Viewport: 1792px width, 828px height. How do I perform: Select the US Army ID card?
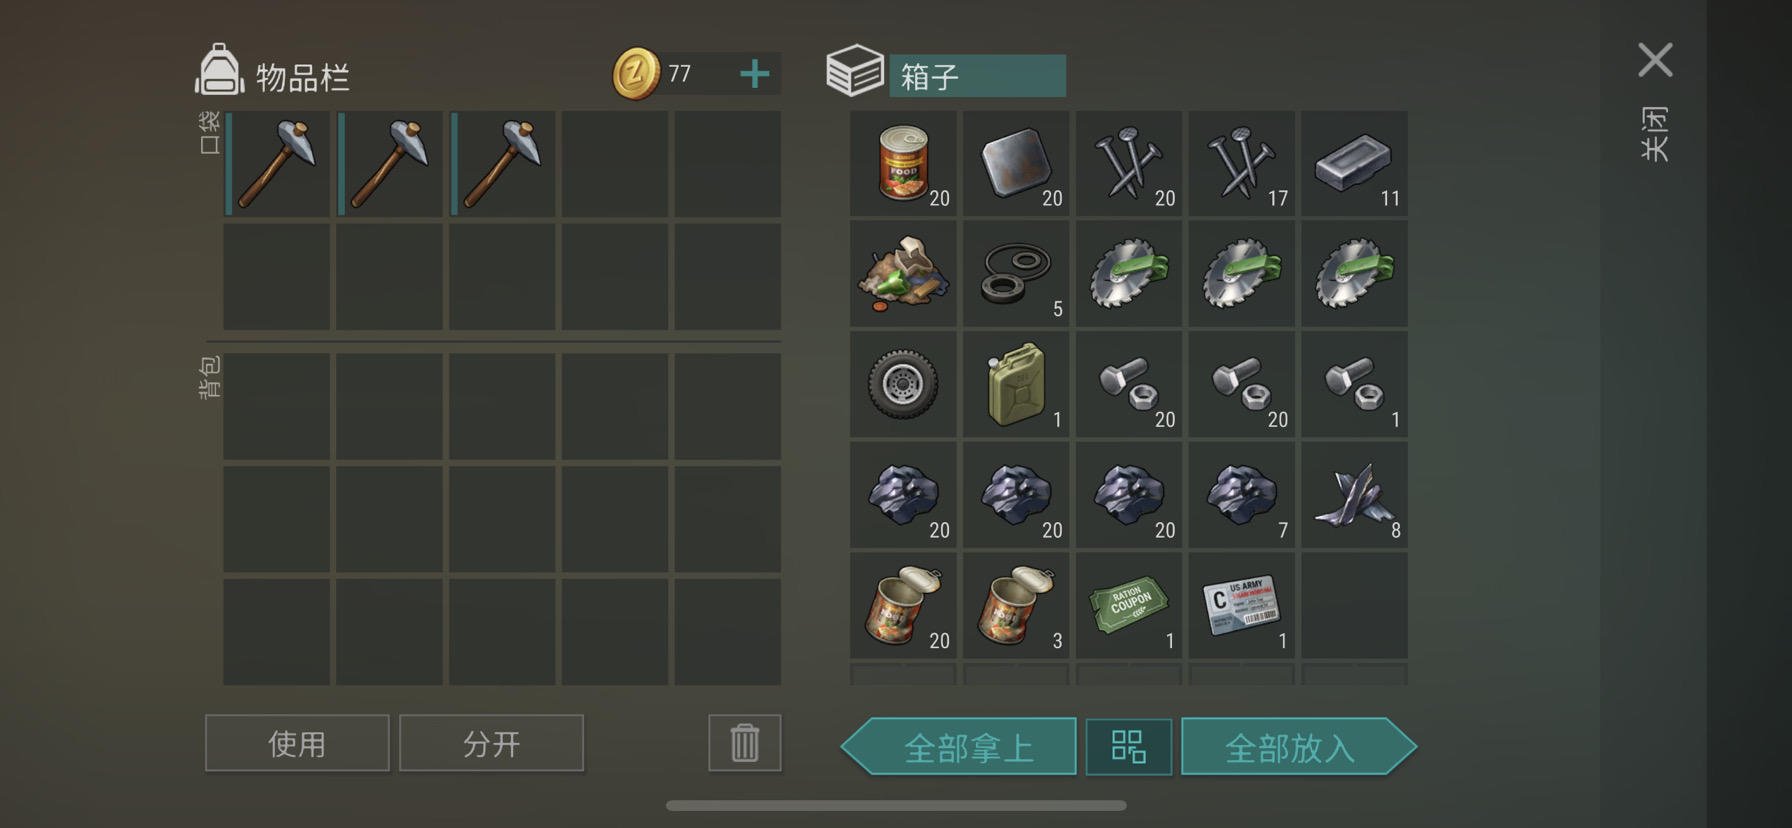point(1241,605)
